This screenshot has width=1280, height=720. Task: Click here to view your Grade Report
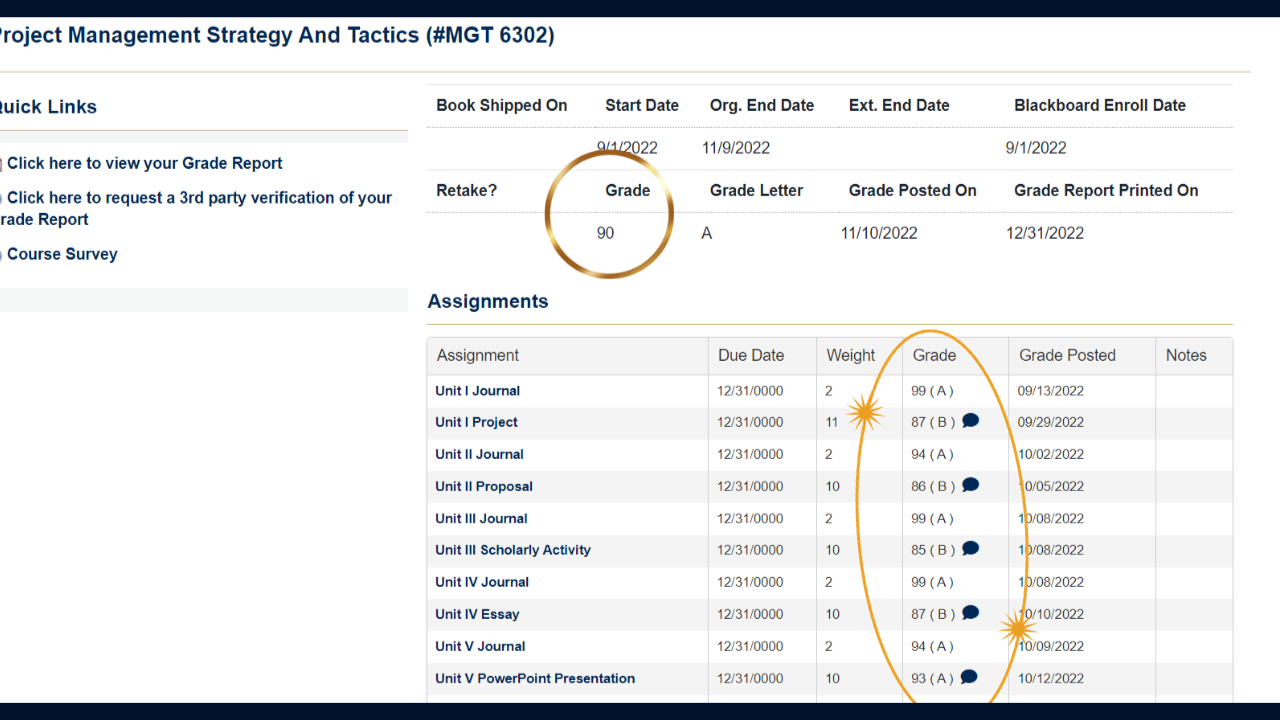click(144, 163)
